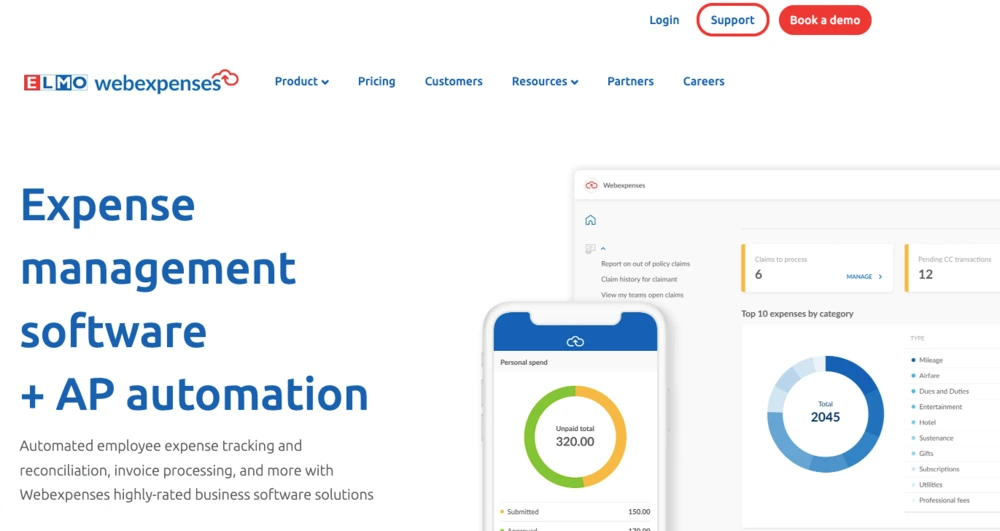Image resolution: width=1000 pixels, height=531 pixels.
Task: Click the Support button
Action: [x=732, y=20]
